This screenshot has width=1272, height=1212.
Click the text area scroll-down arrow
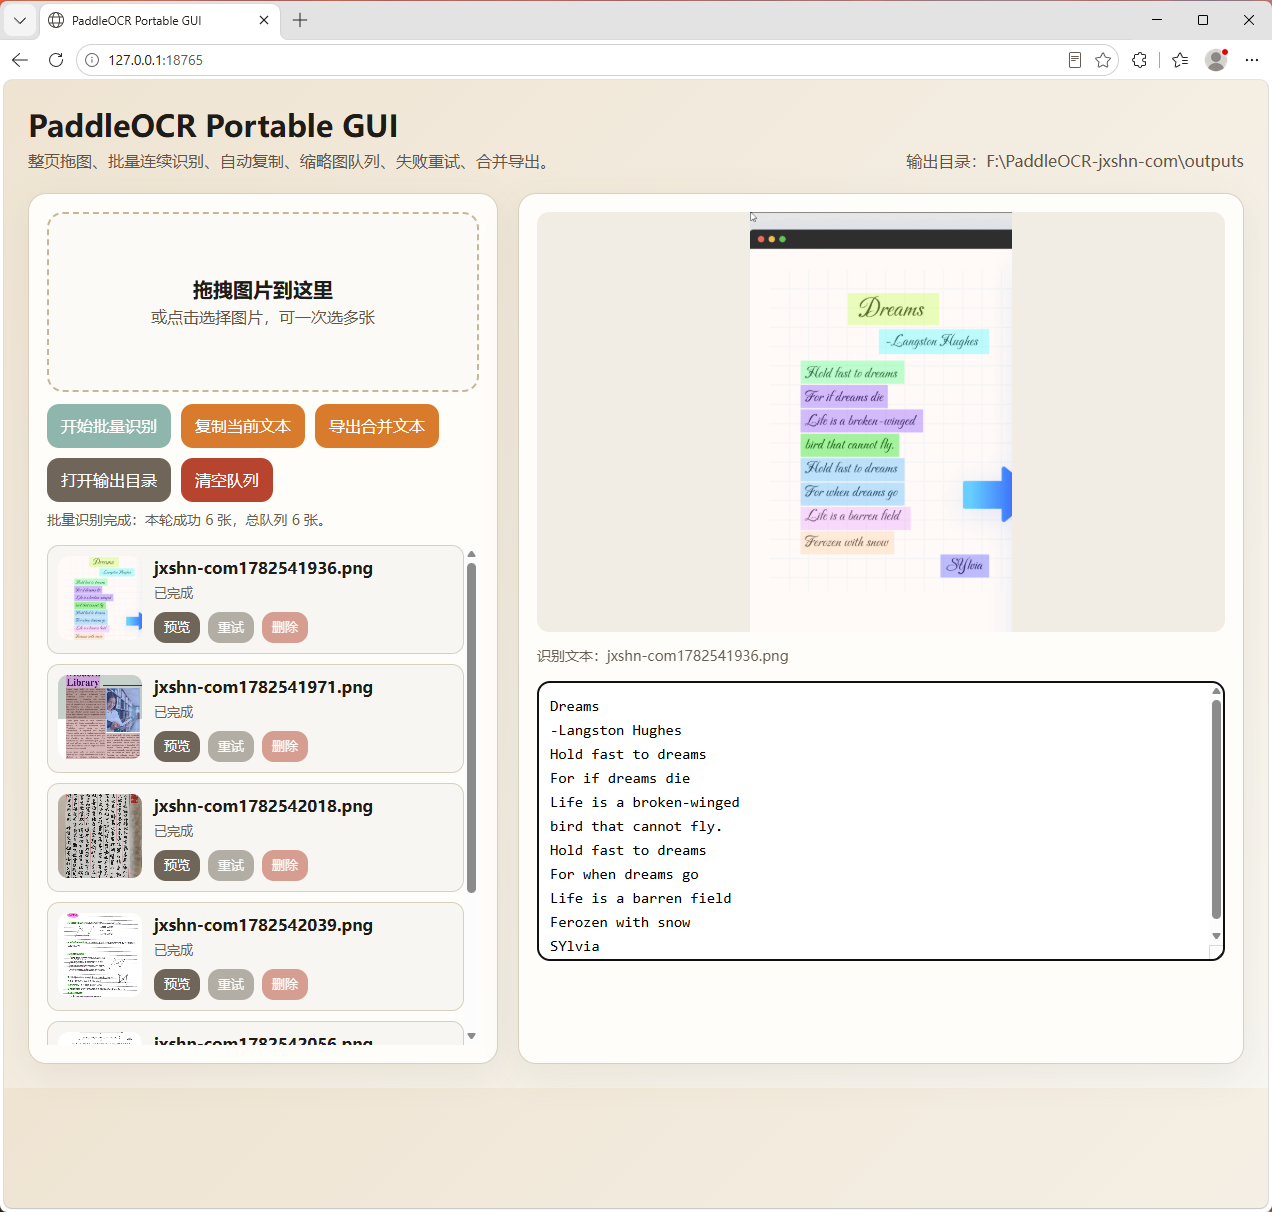click(1216, 936)
